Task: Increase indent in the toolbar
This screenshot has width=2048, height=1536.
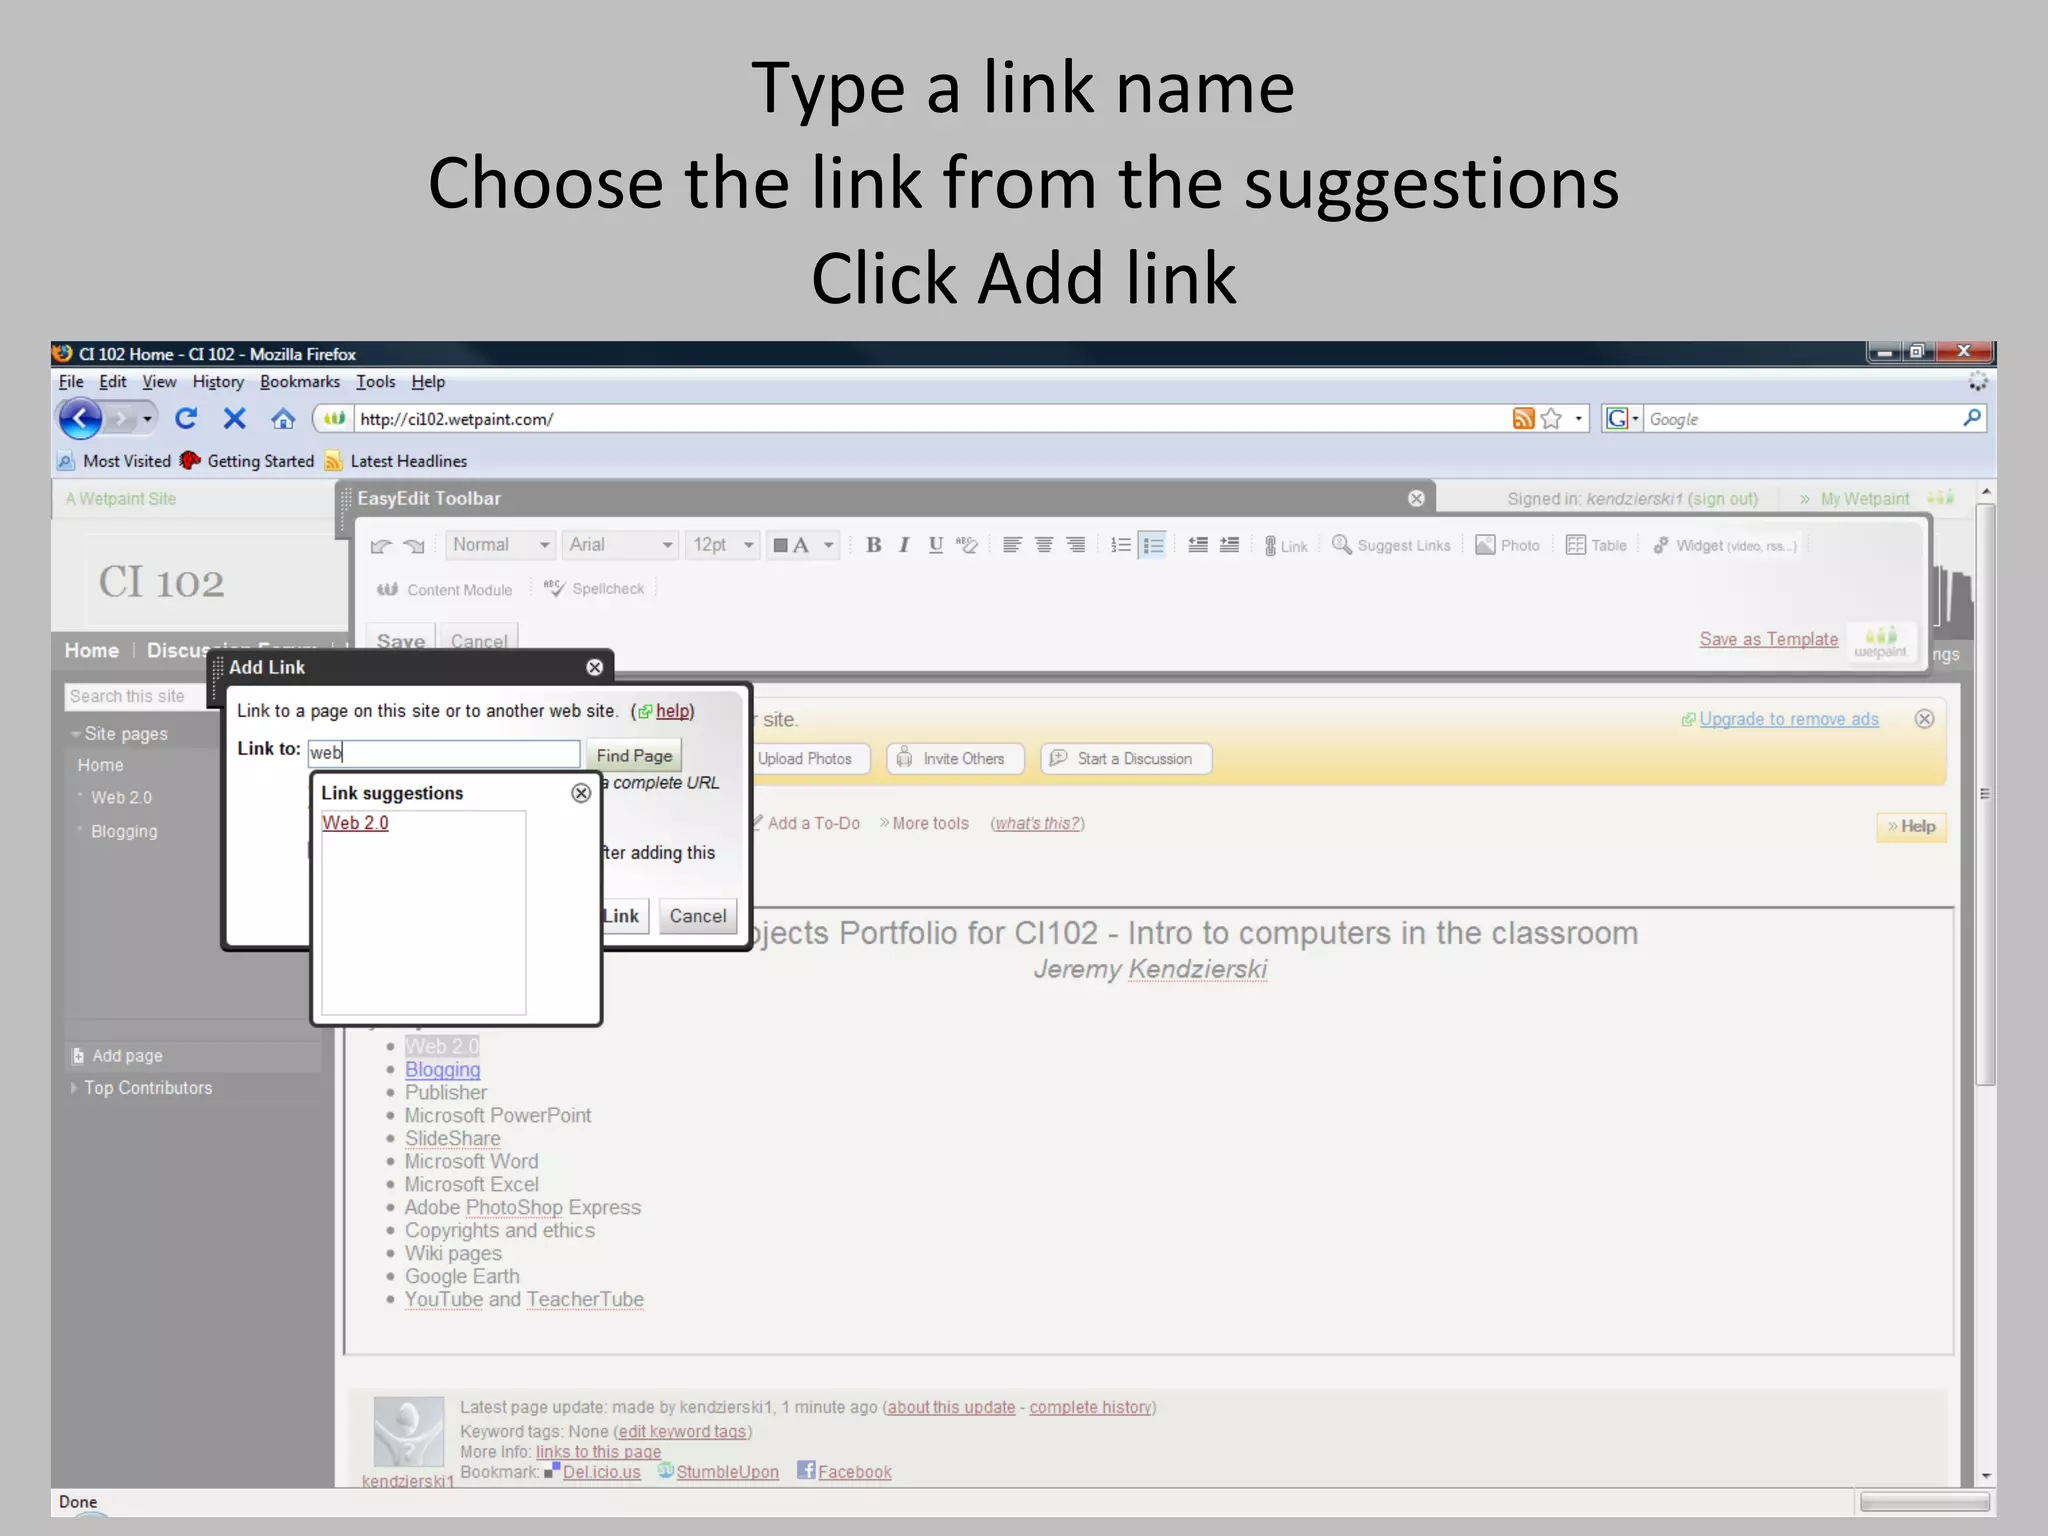Action: coord(1229,545)
